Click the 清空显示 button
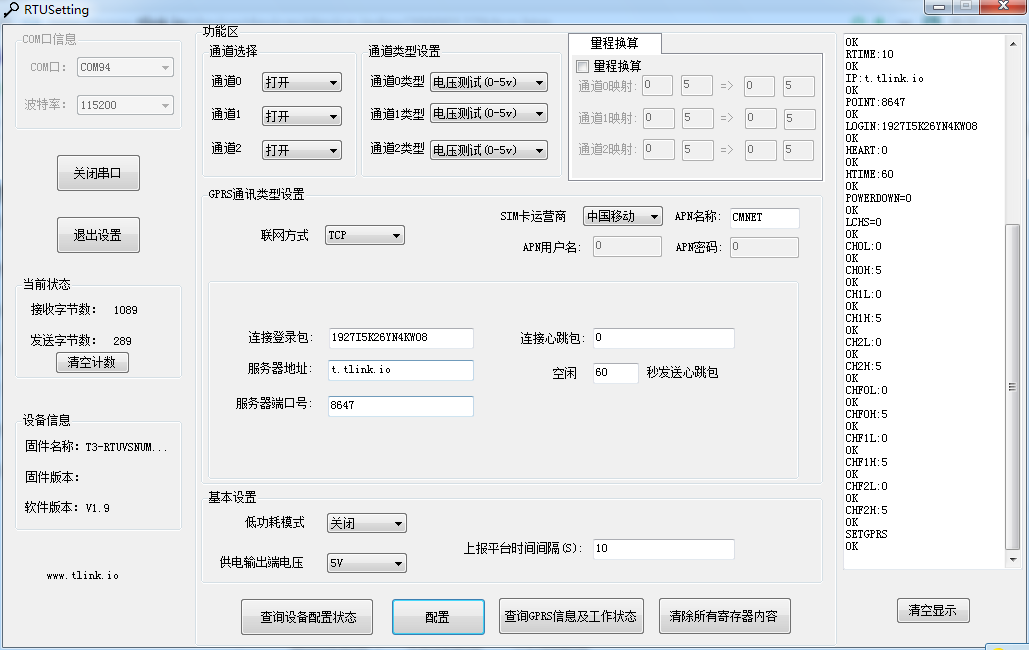1029x650 pixels. point(932,610)
